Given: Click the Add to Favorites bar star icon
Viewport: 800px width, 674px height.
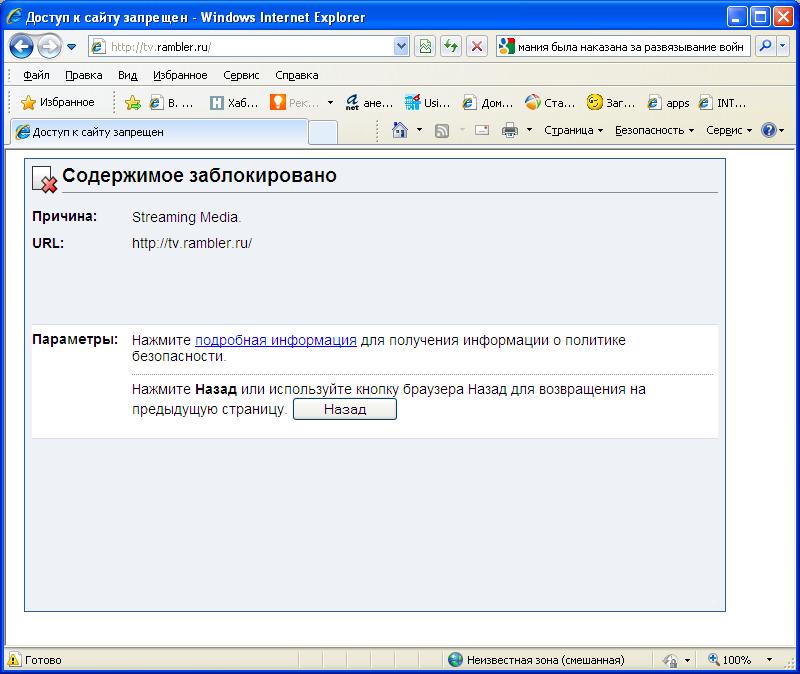Looking at the screenshot, I should tap(132, 102).
